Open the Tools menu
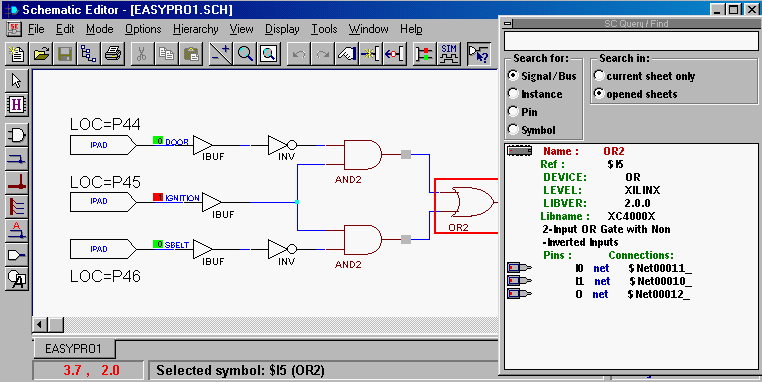762x382 pixels. [324, 29]
